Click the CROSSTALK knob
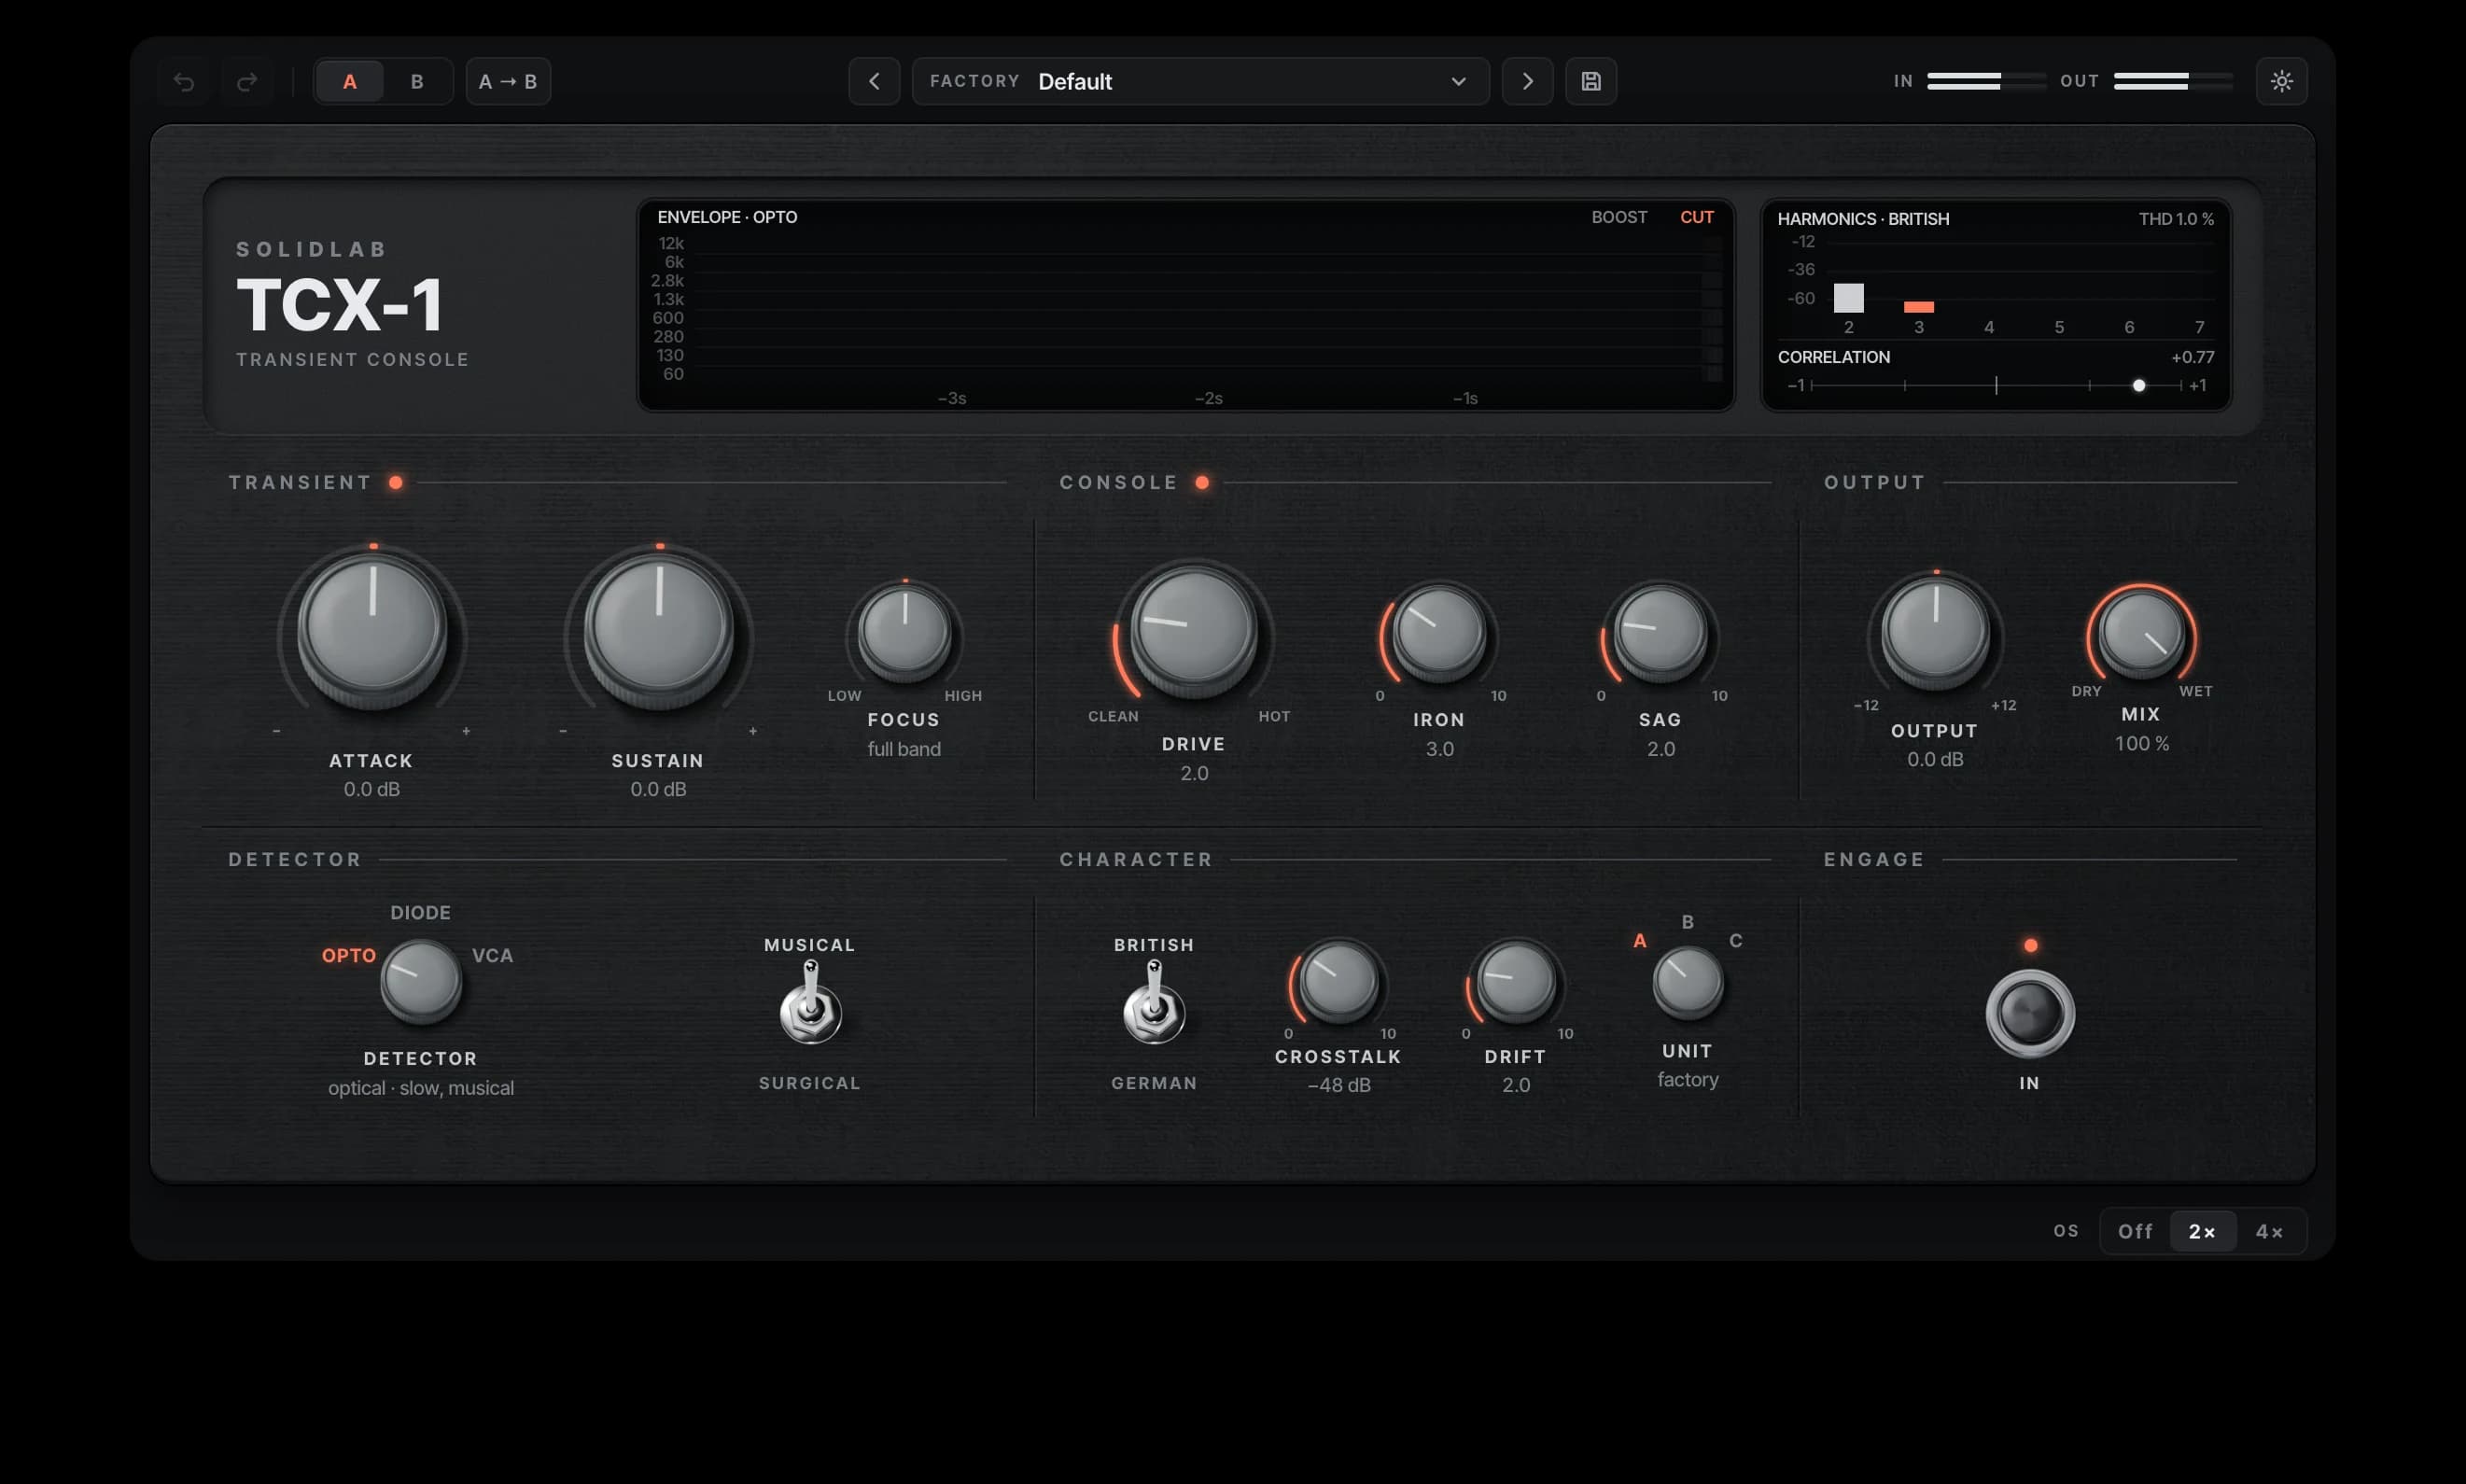This screenshot has height=1484, width=2466. pyautogui.click(x=1338, y=980)
